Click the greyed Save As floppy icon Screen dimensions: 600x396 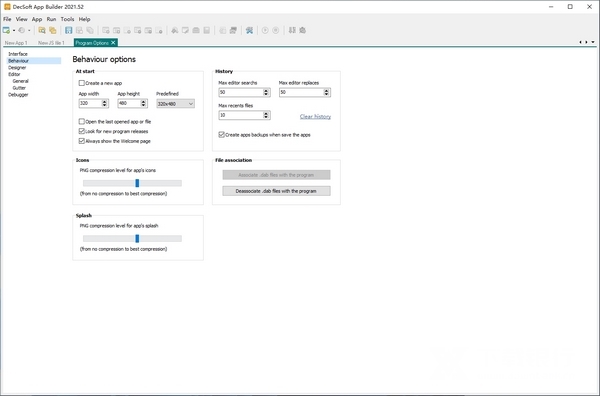coord(79,30)
